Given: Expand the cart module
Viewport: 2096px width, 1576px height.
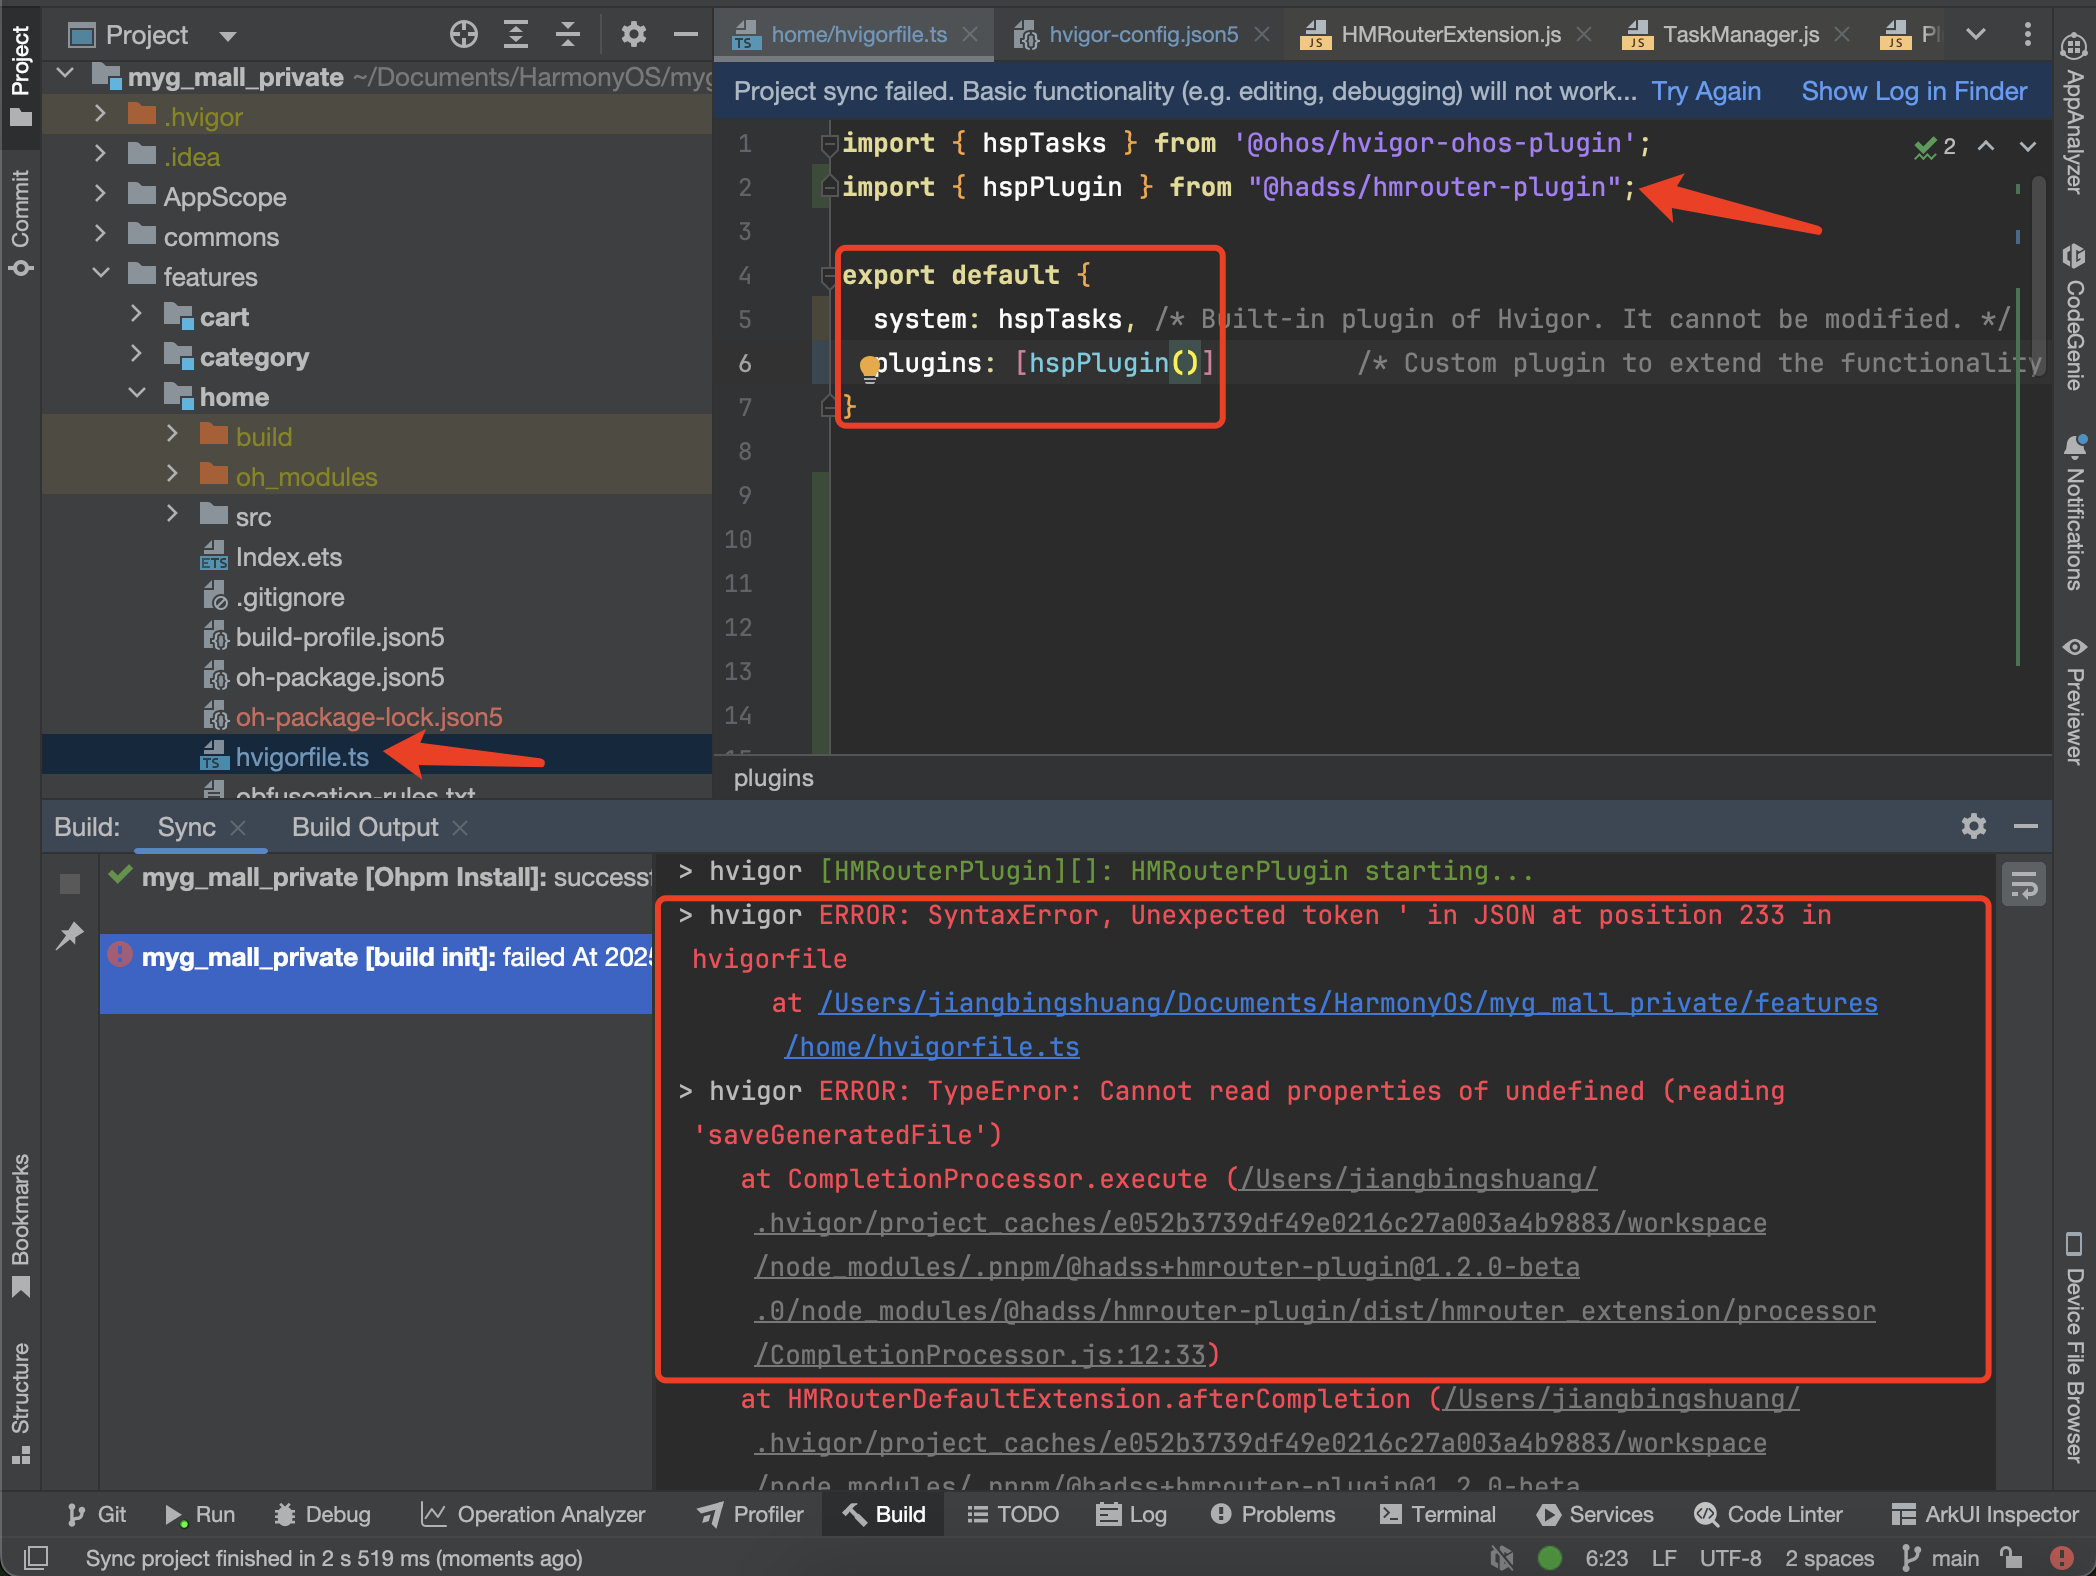Looking at the screenshot, I should [x=136, y=315].
